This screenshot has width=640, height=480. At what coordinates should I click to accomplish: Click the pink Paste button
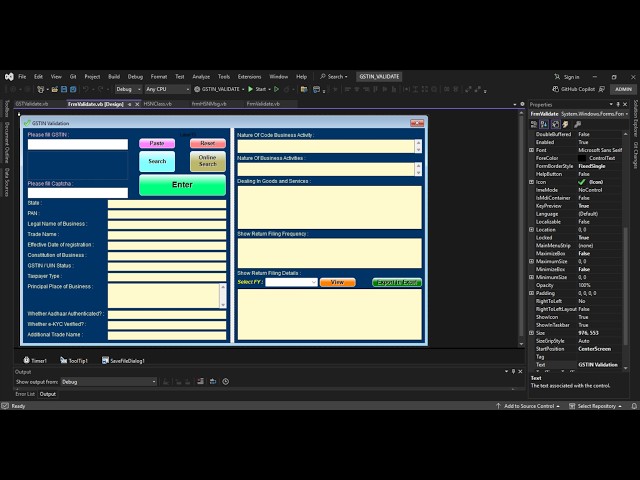(157, 143)
